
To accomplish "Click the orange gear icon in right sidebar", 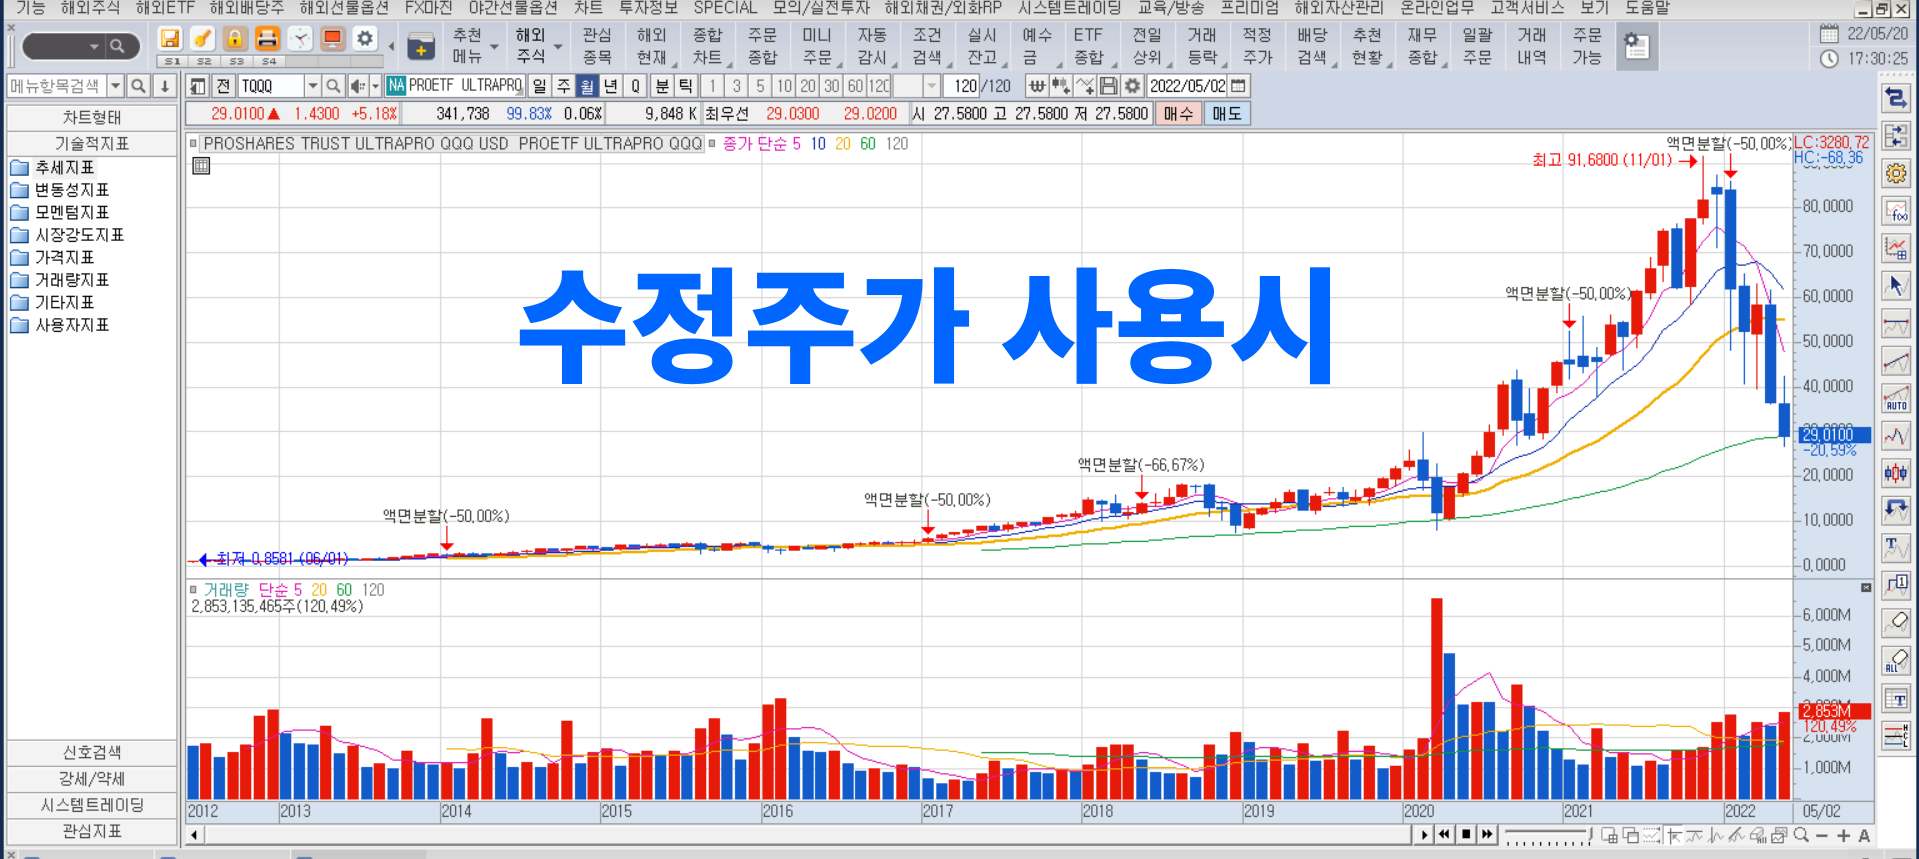I will pos(1895,173).
